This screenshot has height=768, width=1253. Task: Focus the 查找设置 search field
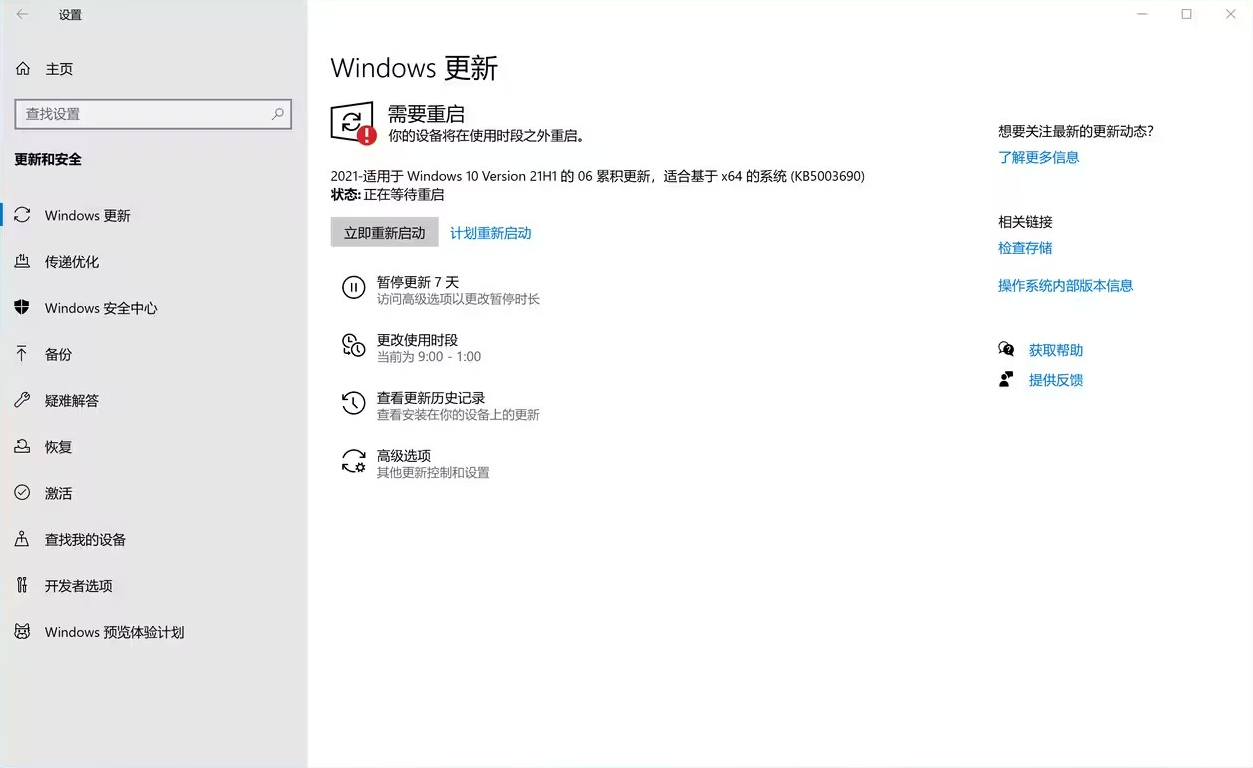[153, 114]
